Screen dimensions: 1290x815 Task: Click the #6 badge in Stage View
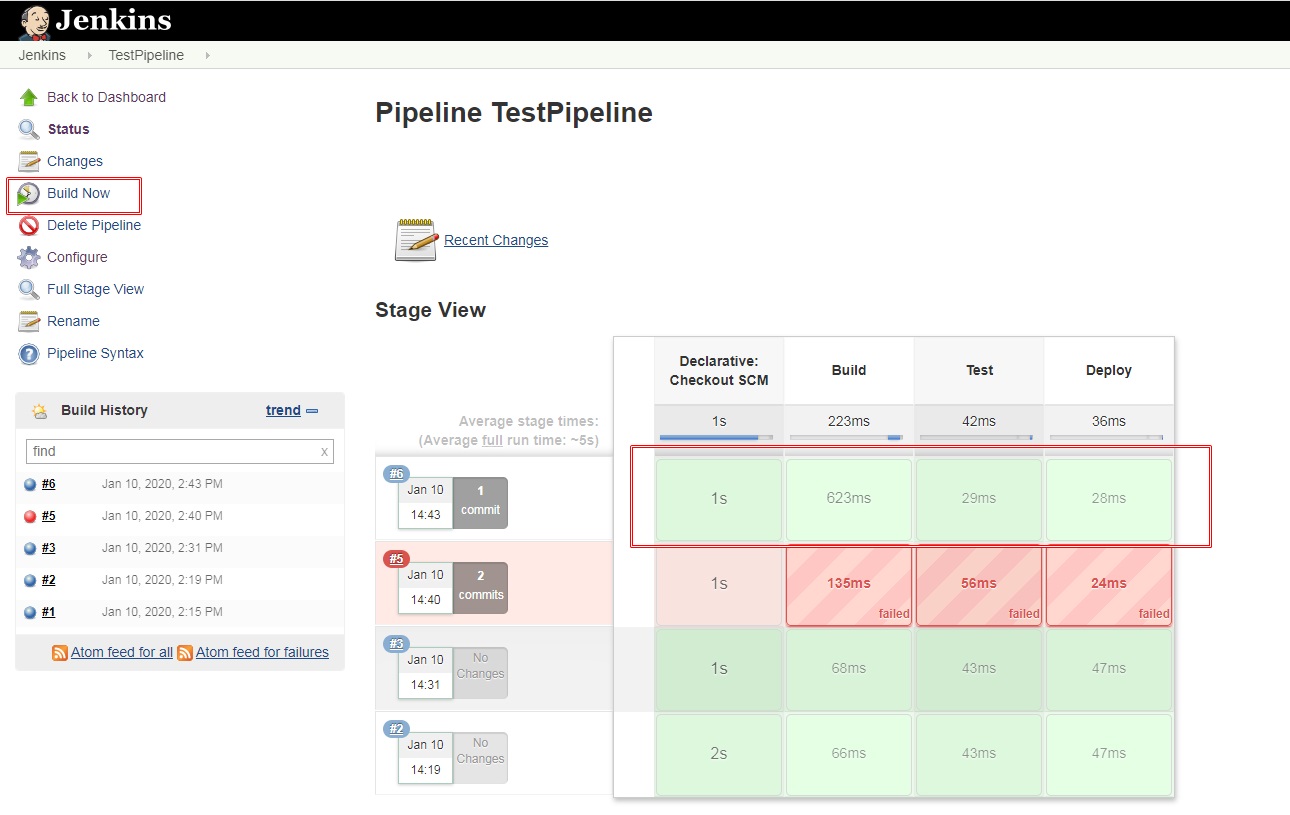coord(397,474)
